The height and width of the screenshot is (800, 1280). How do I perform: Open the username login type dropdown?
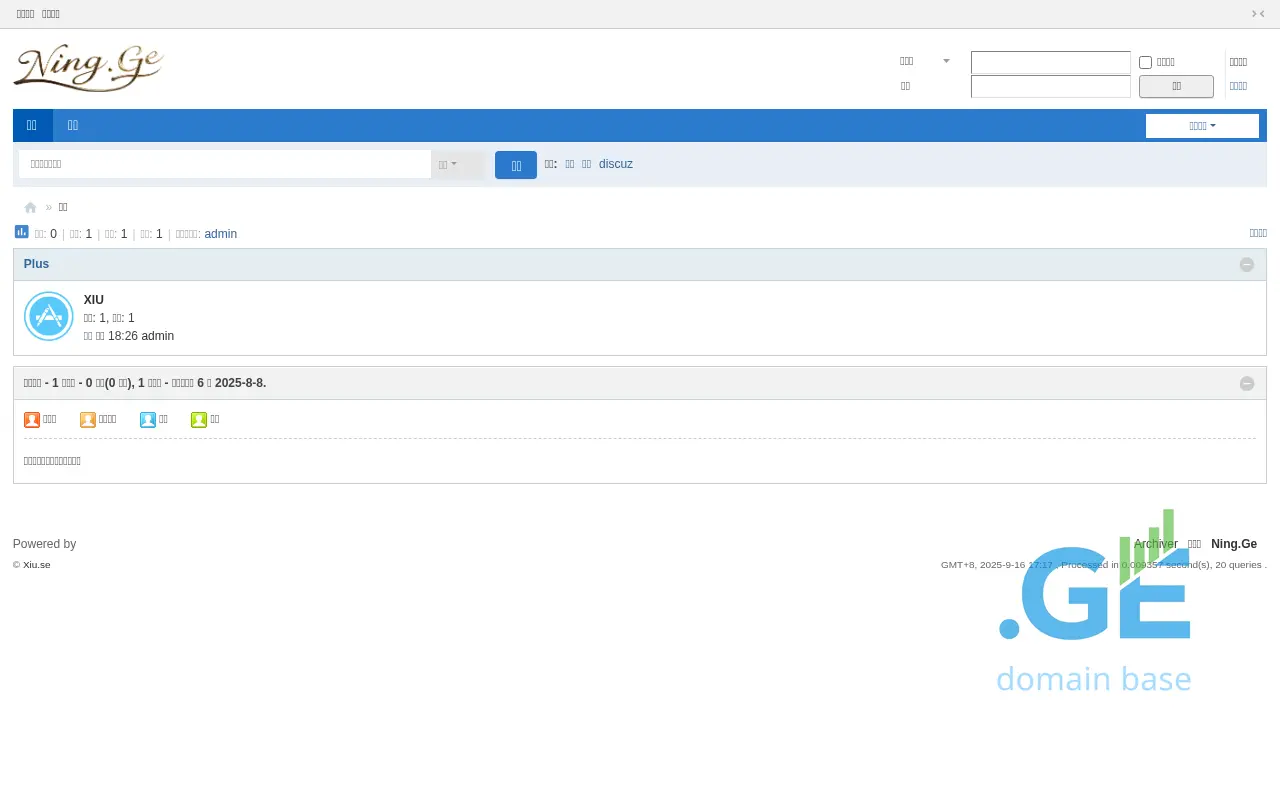point(926,62)
